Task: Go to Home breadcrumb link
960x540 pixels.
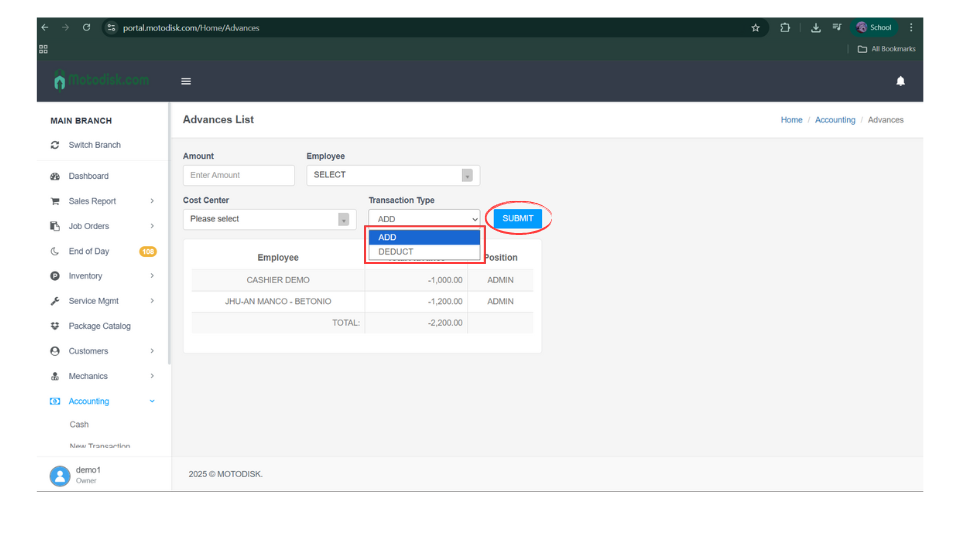Action: [791, 120]
